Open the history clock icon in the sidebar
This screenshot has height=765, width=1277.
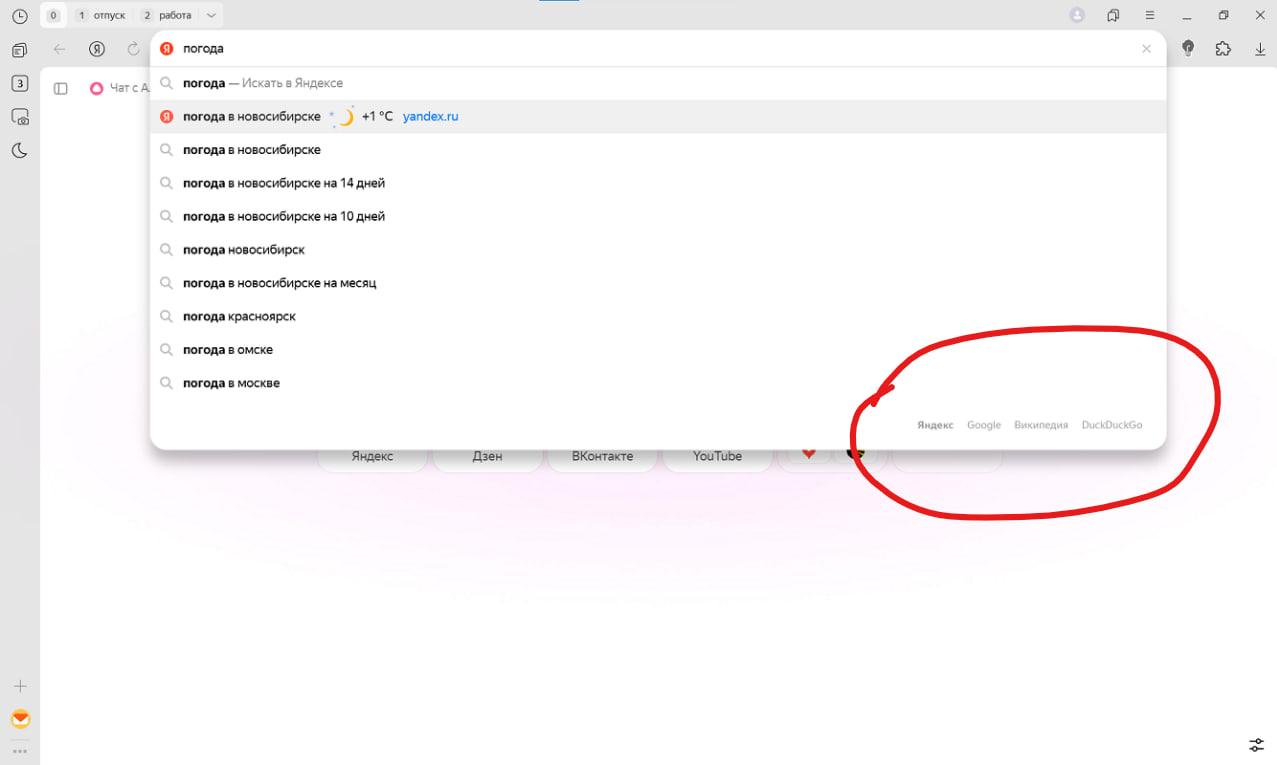[19, 16]
